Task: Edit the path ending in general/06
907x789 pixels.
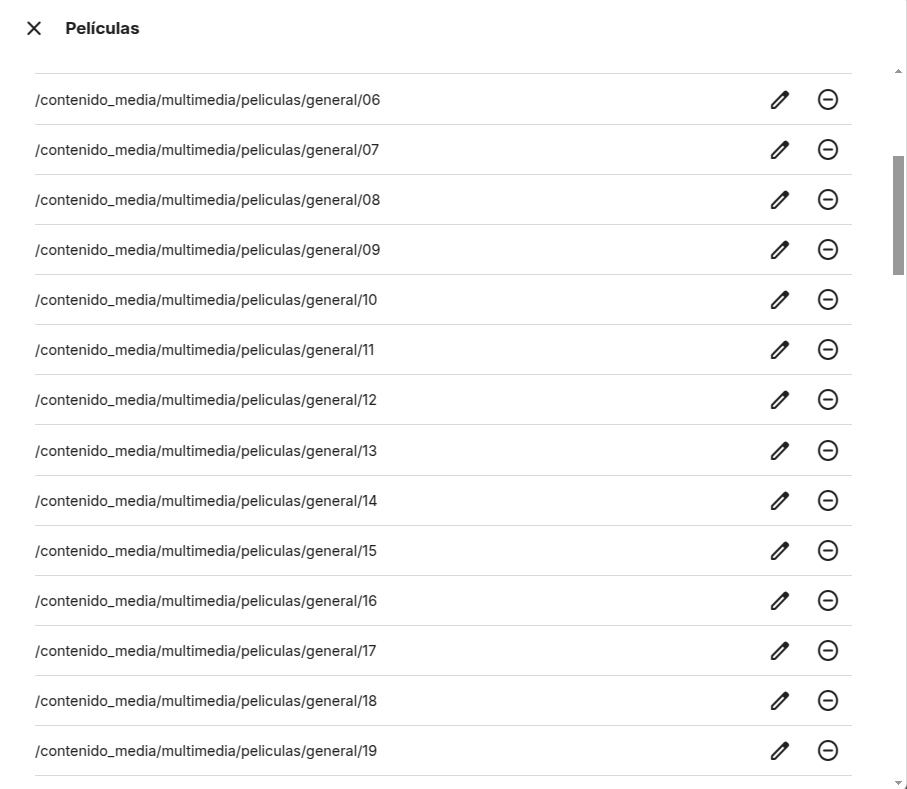Action: coord(780,100)
